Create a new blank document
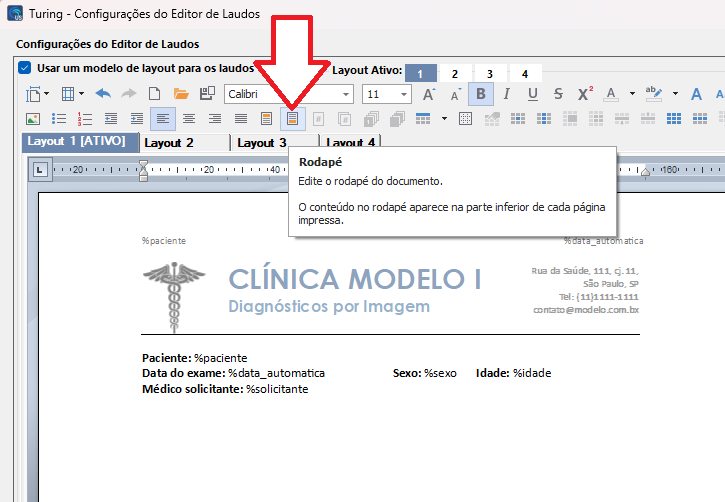 tap(155, 94)
